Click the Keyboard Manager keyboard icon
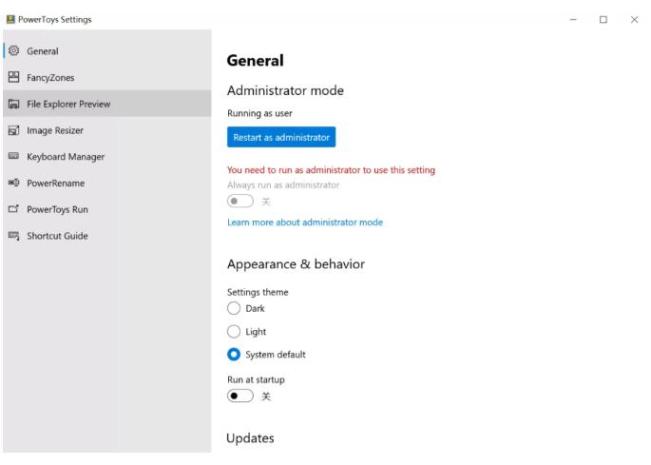The height and width of the screenshot is (465, 651). click(13, 156)
